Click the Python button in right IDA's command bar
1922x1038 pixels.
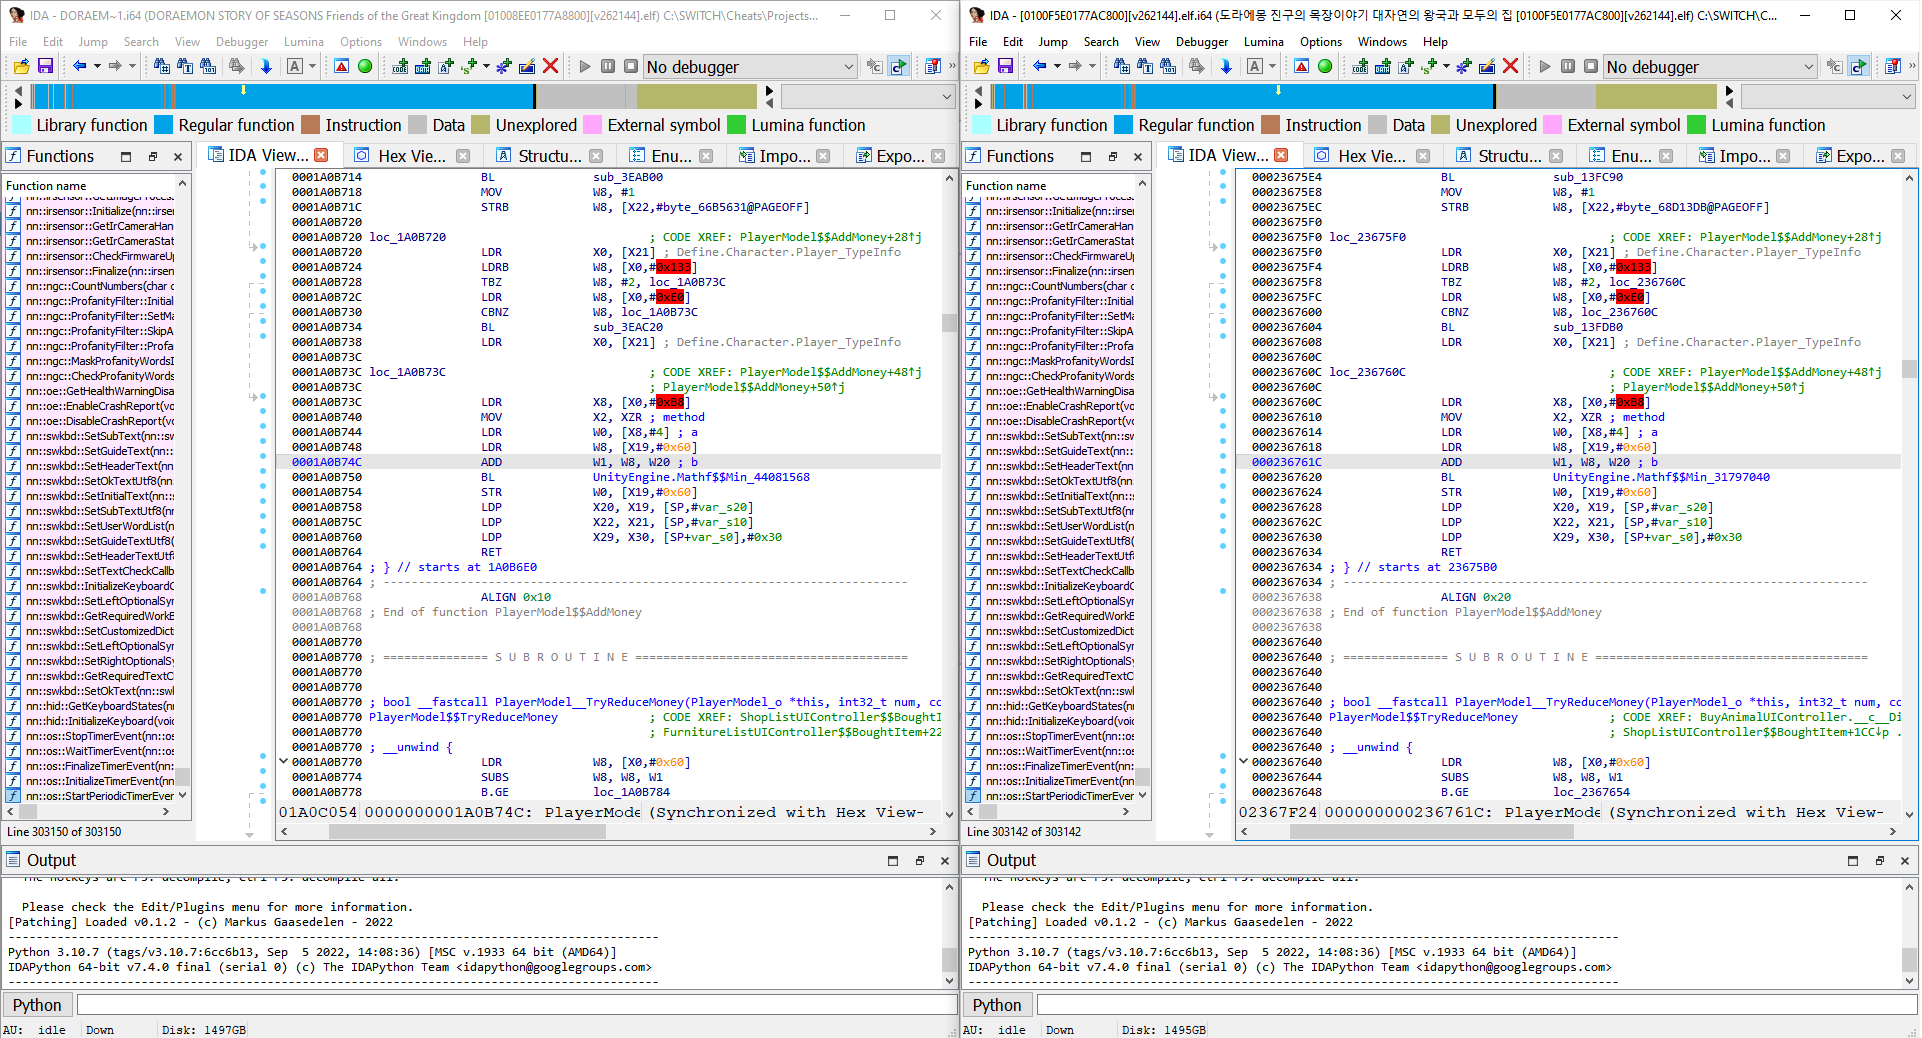pos(997,1005)
